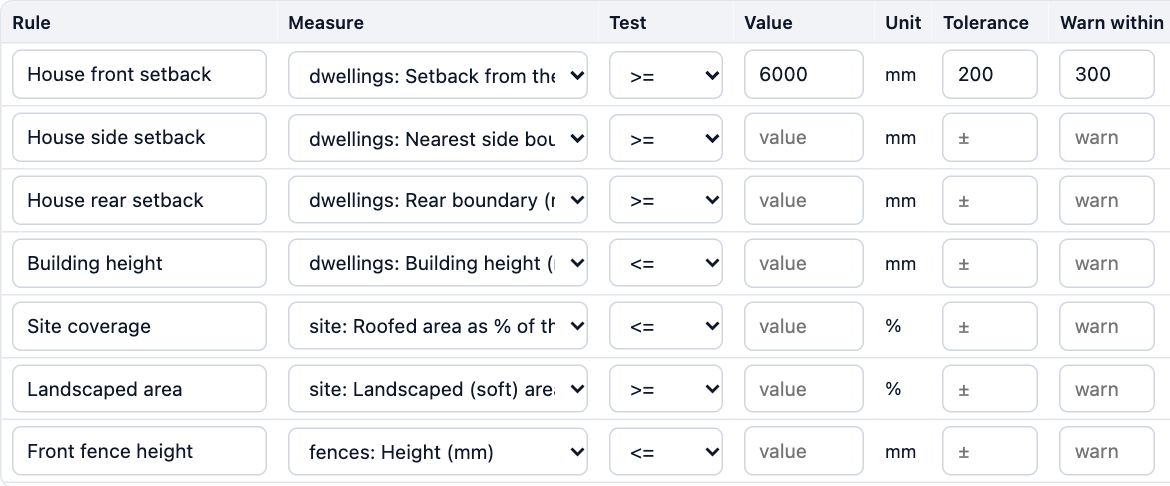
Task: Click the 'Test' column header
Action: point(628,23)
